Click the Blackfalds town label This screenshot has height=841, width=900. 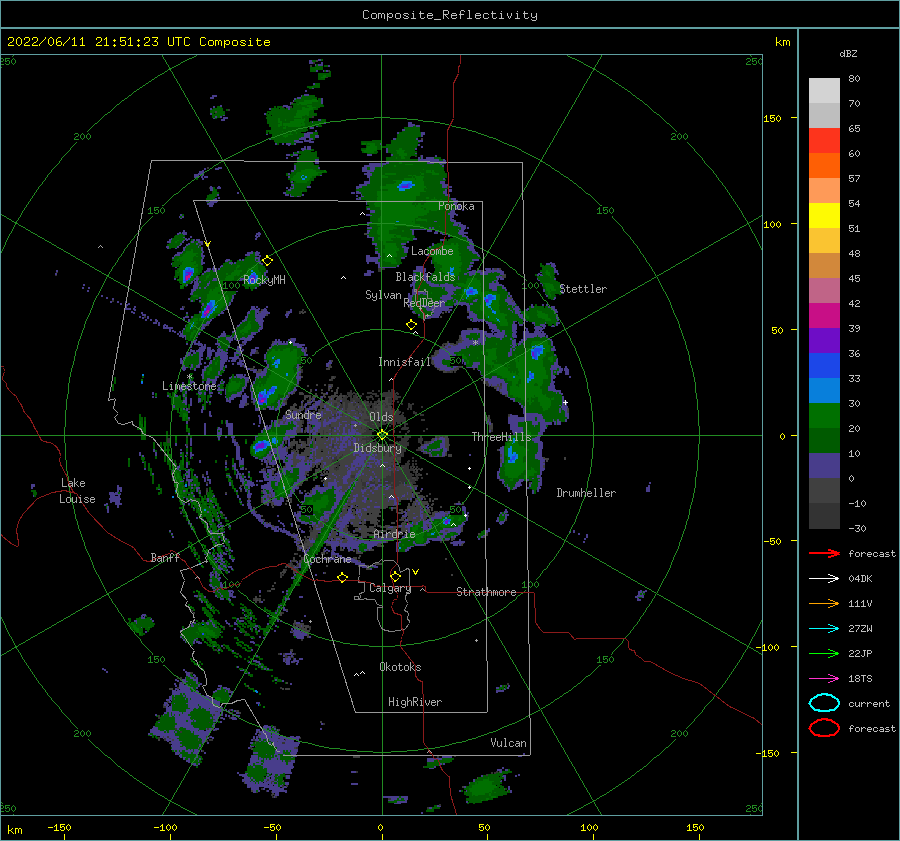tap(425, 277)
